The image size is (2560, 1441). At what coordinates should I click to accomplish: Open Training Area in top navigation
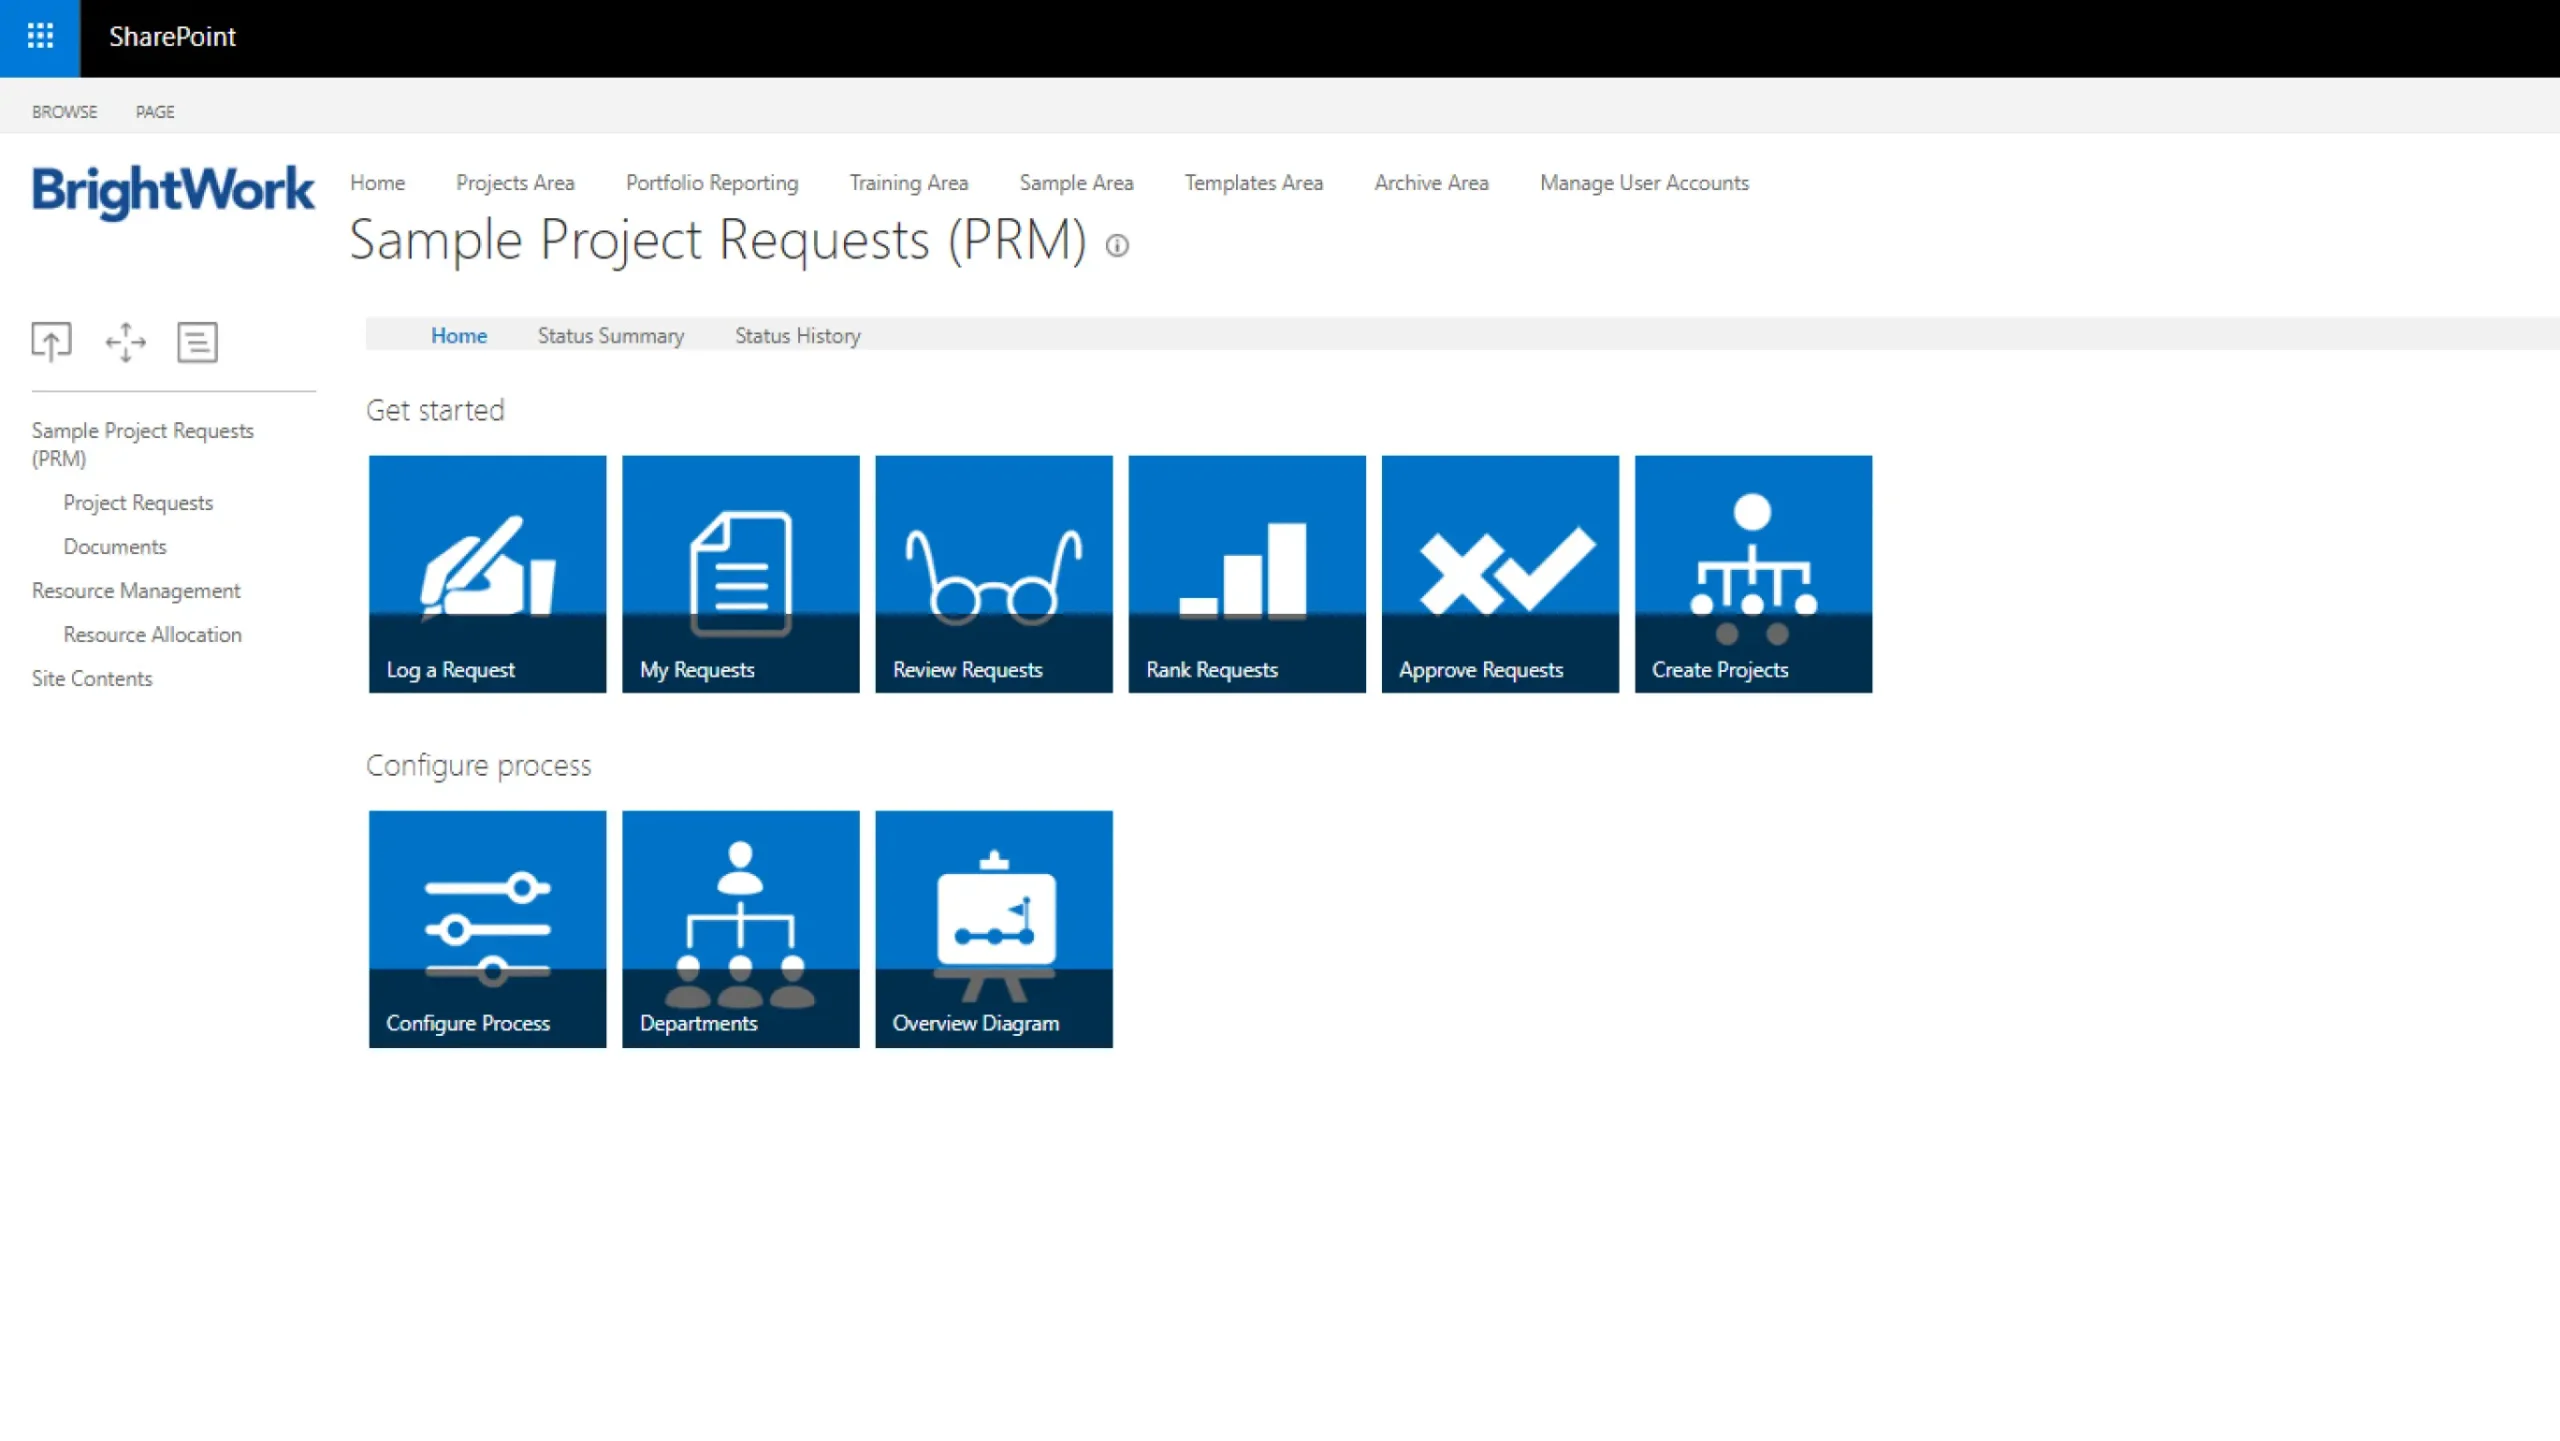909,183
